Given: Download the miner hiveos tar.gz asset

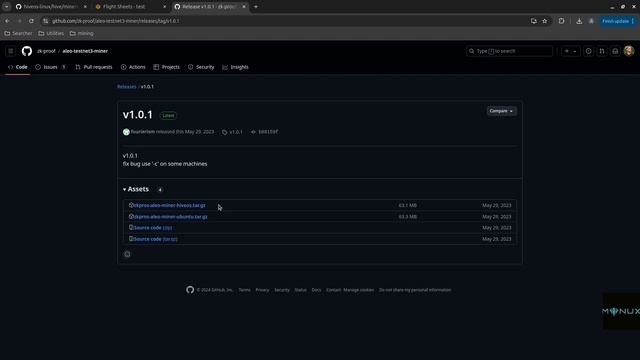Looking at the screenshot, I should (169, 205).
